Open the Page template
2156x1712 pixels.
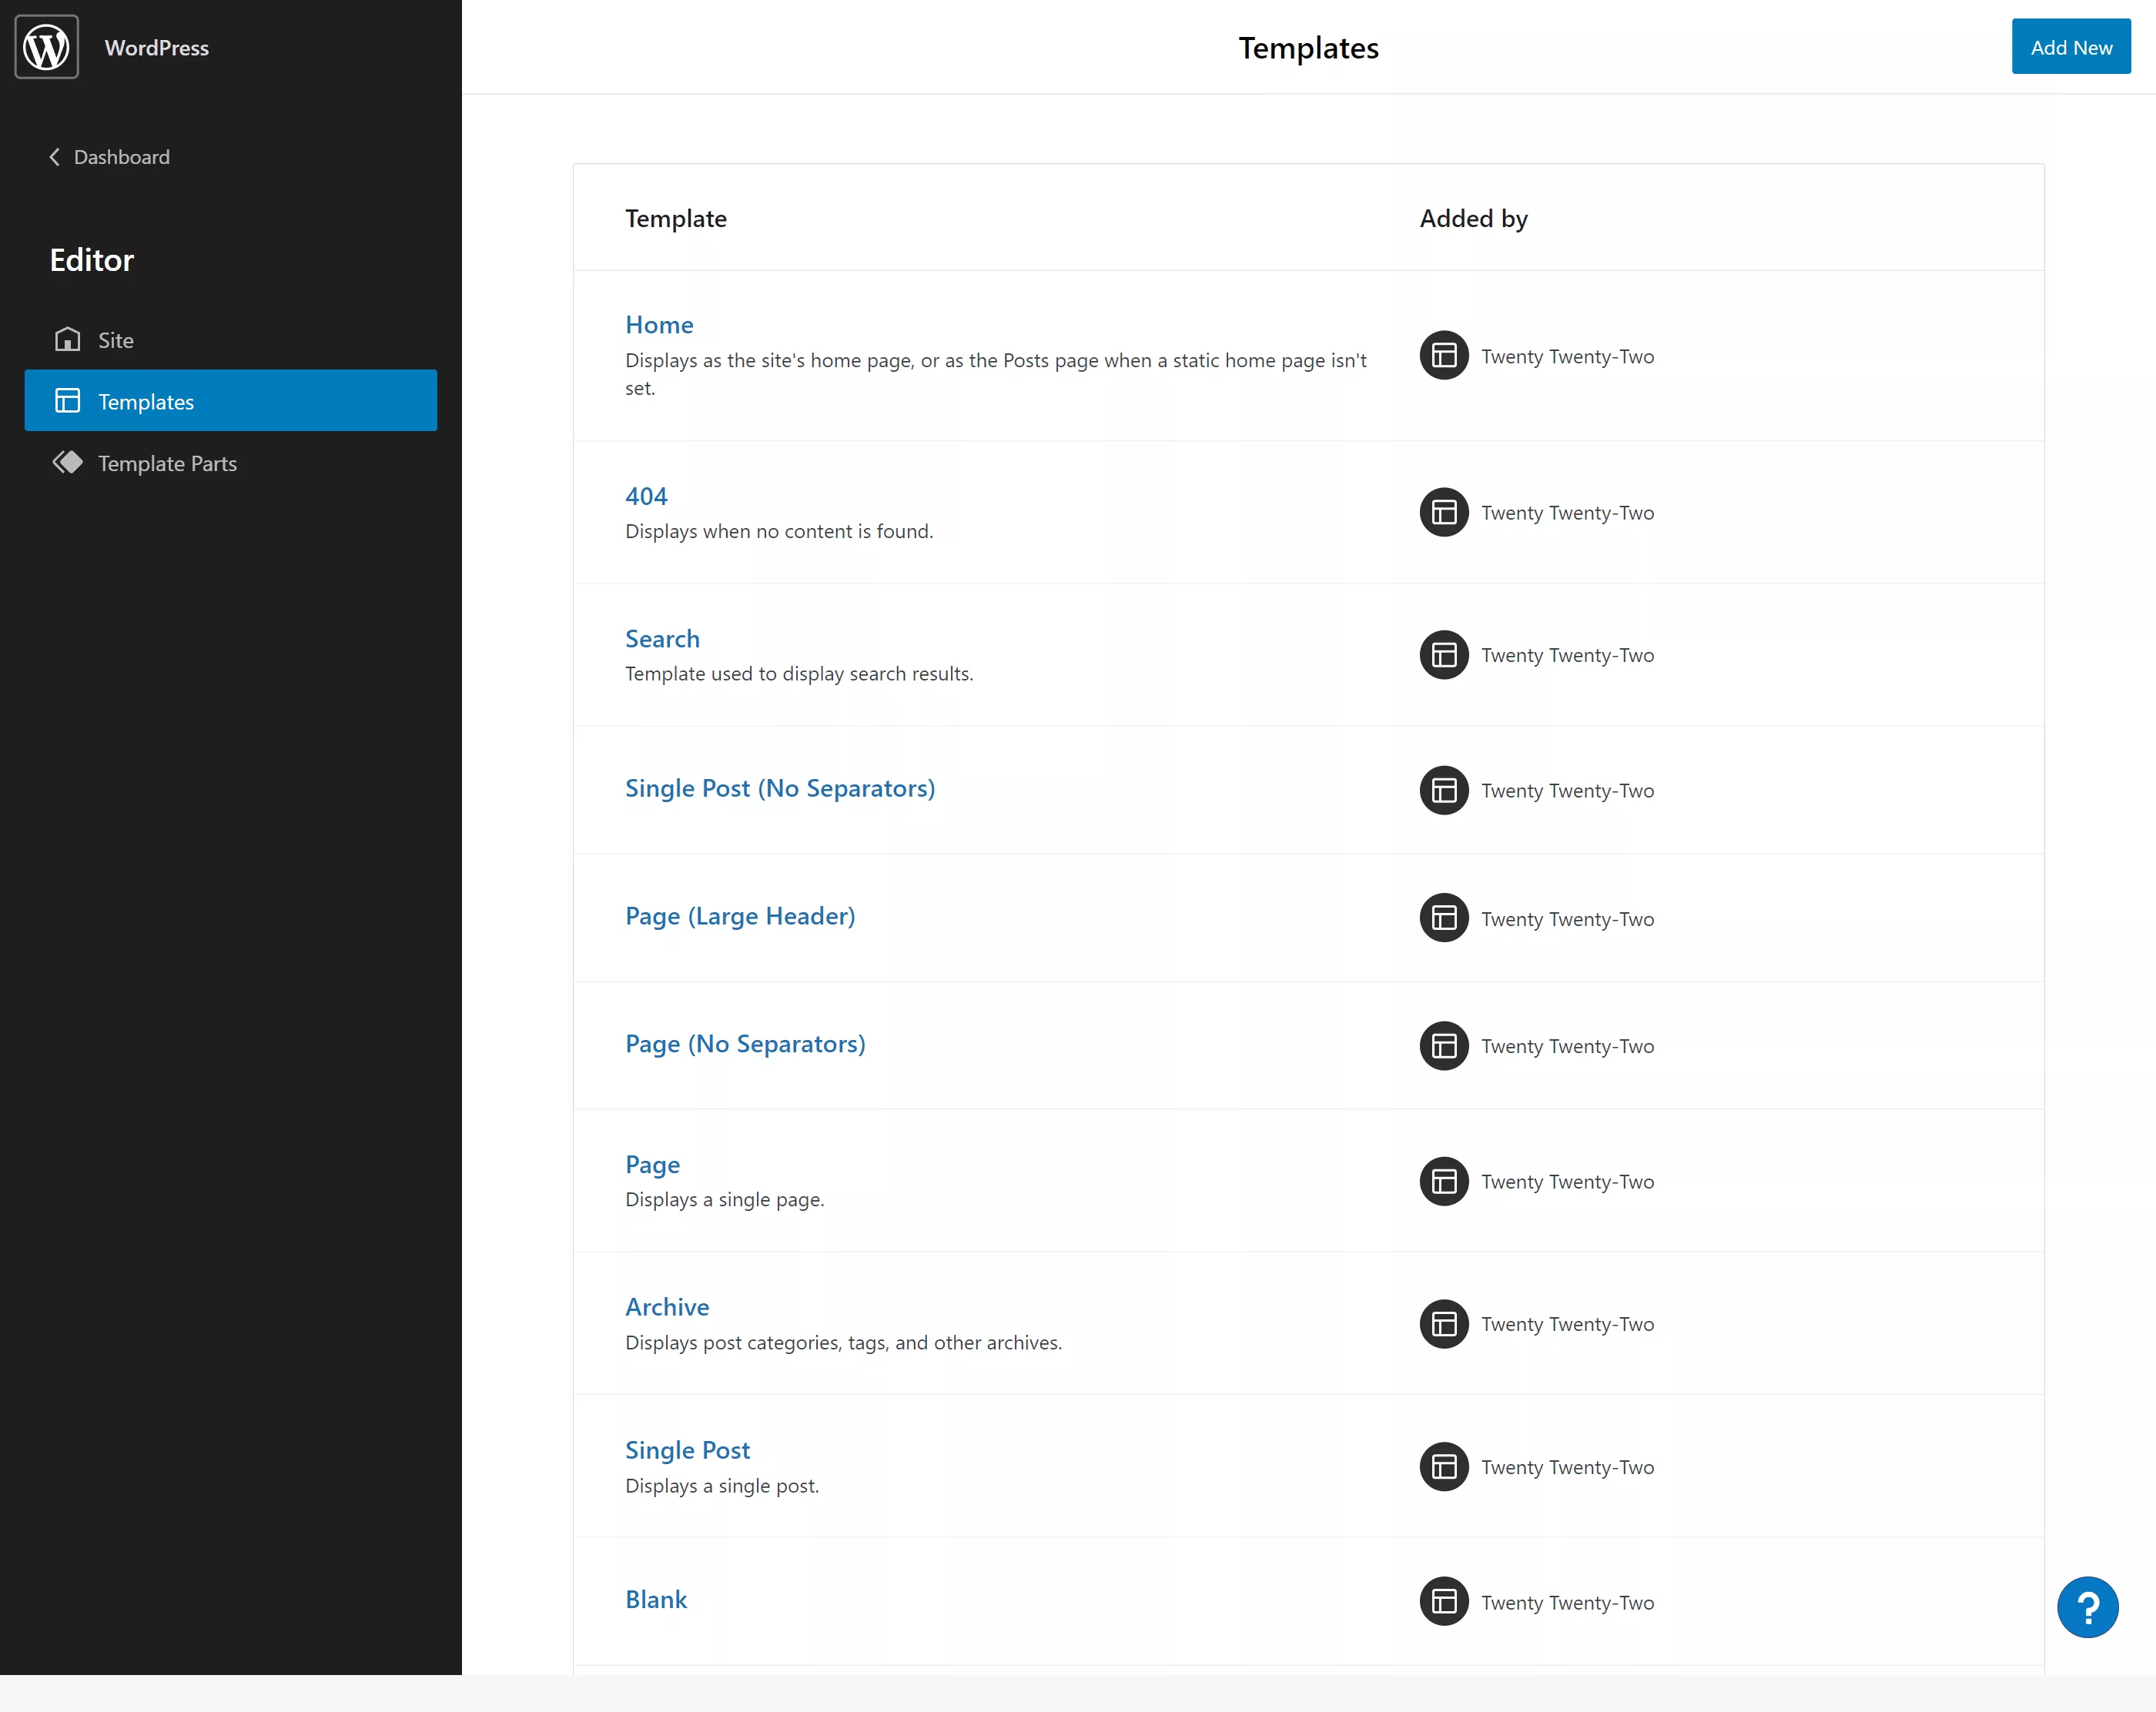click(652, 1165)
